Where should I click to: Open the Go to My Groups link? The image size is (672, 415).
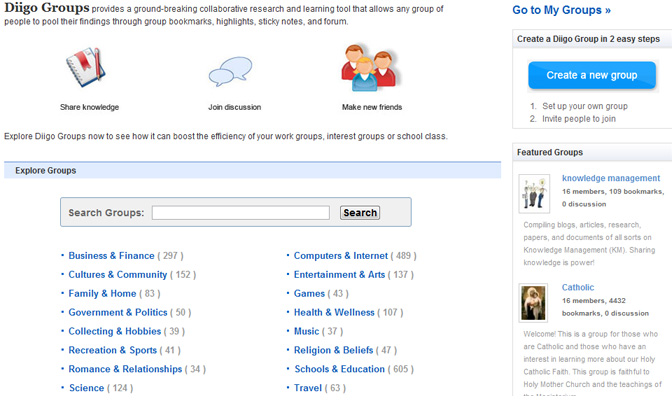point(561,10)
